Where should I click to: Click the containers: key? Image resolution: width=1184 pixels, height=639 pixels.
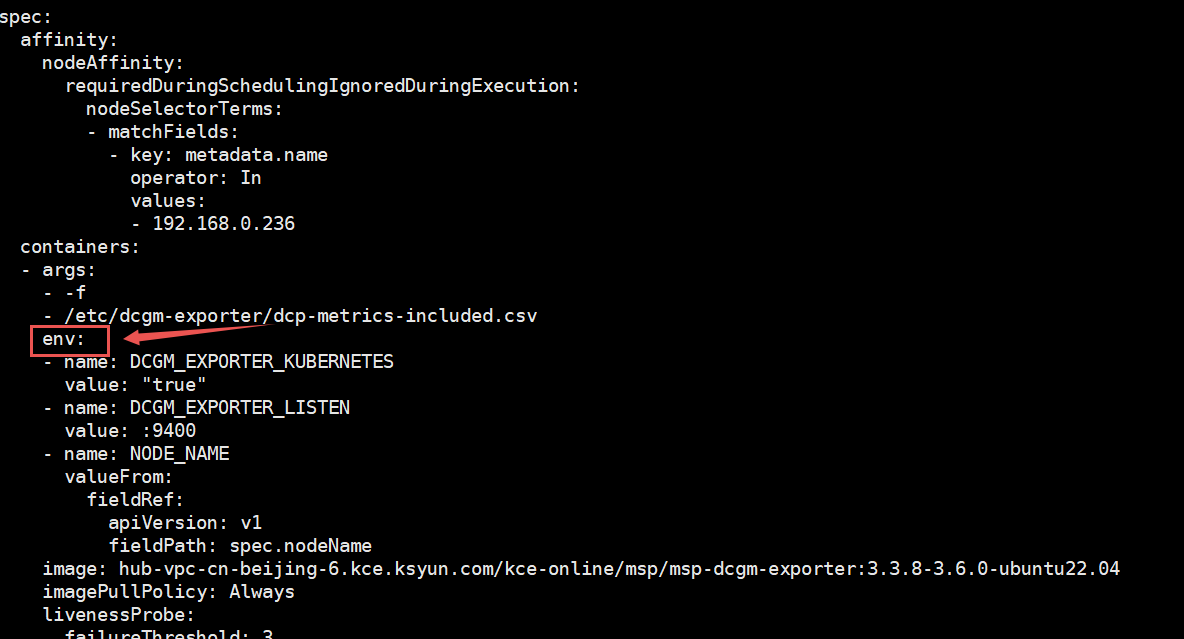point(80,247)
